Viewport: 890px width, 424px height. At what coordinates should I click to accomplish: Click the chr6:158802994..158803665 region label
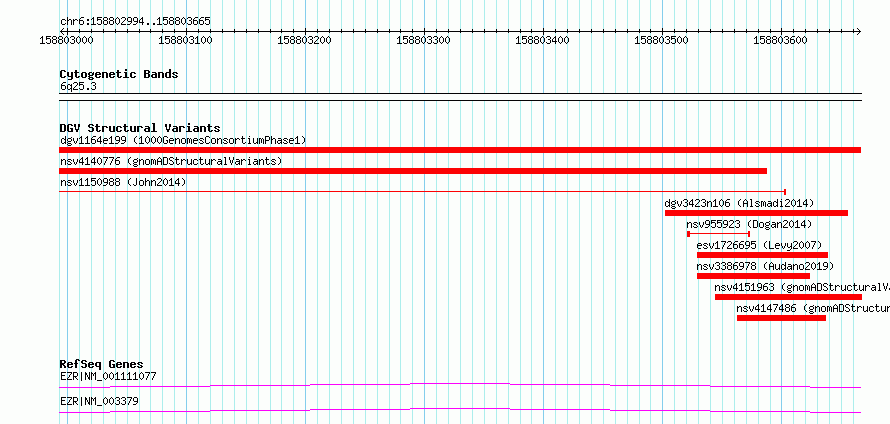[x=135, y=22]
